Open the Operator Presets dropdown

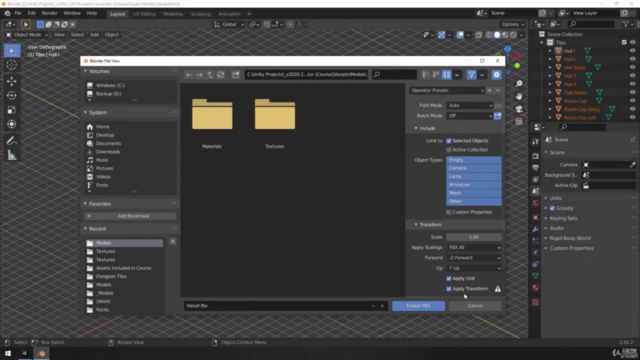(x=447, y=90)
